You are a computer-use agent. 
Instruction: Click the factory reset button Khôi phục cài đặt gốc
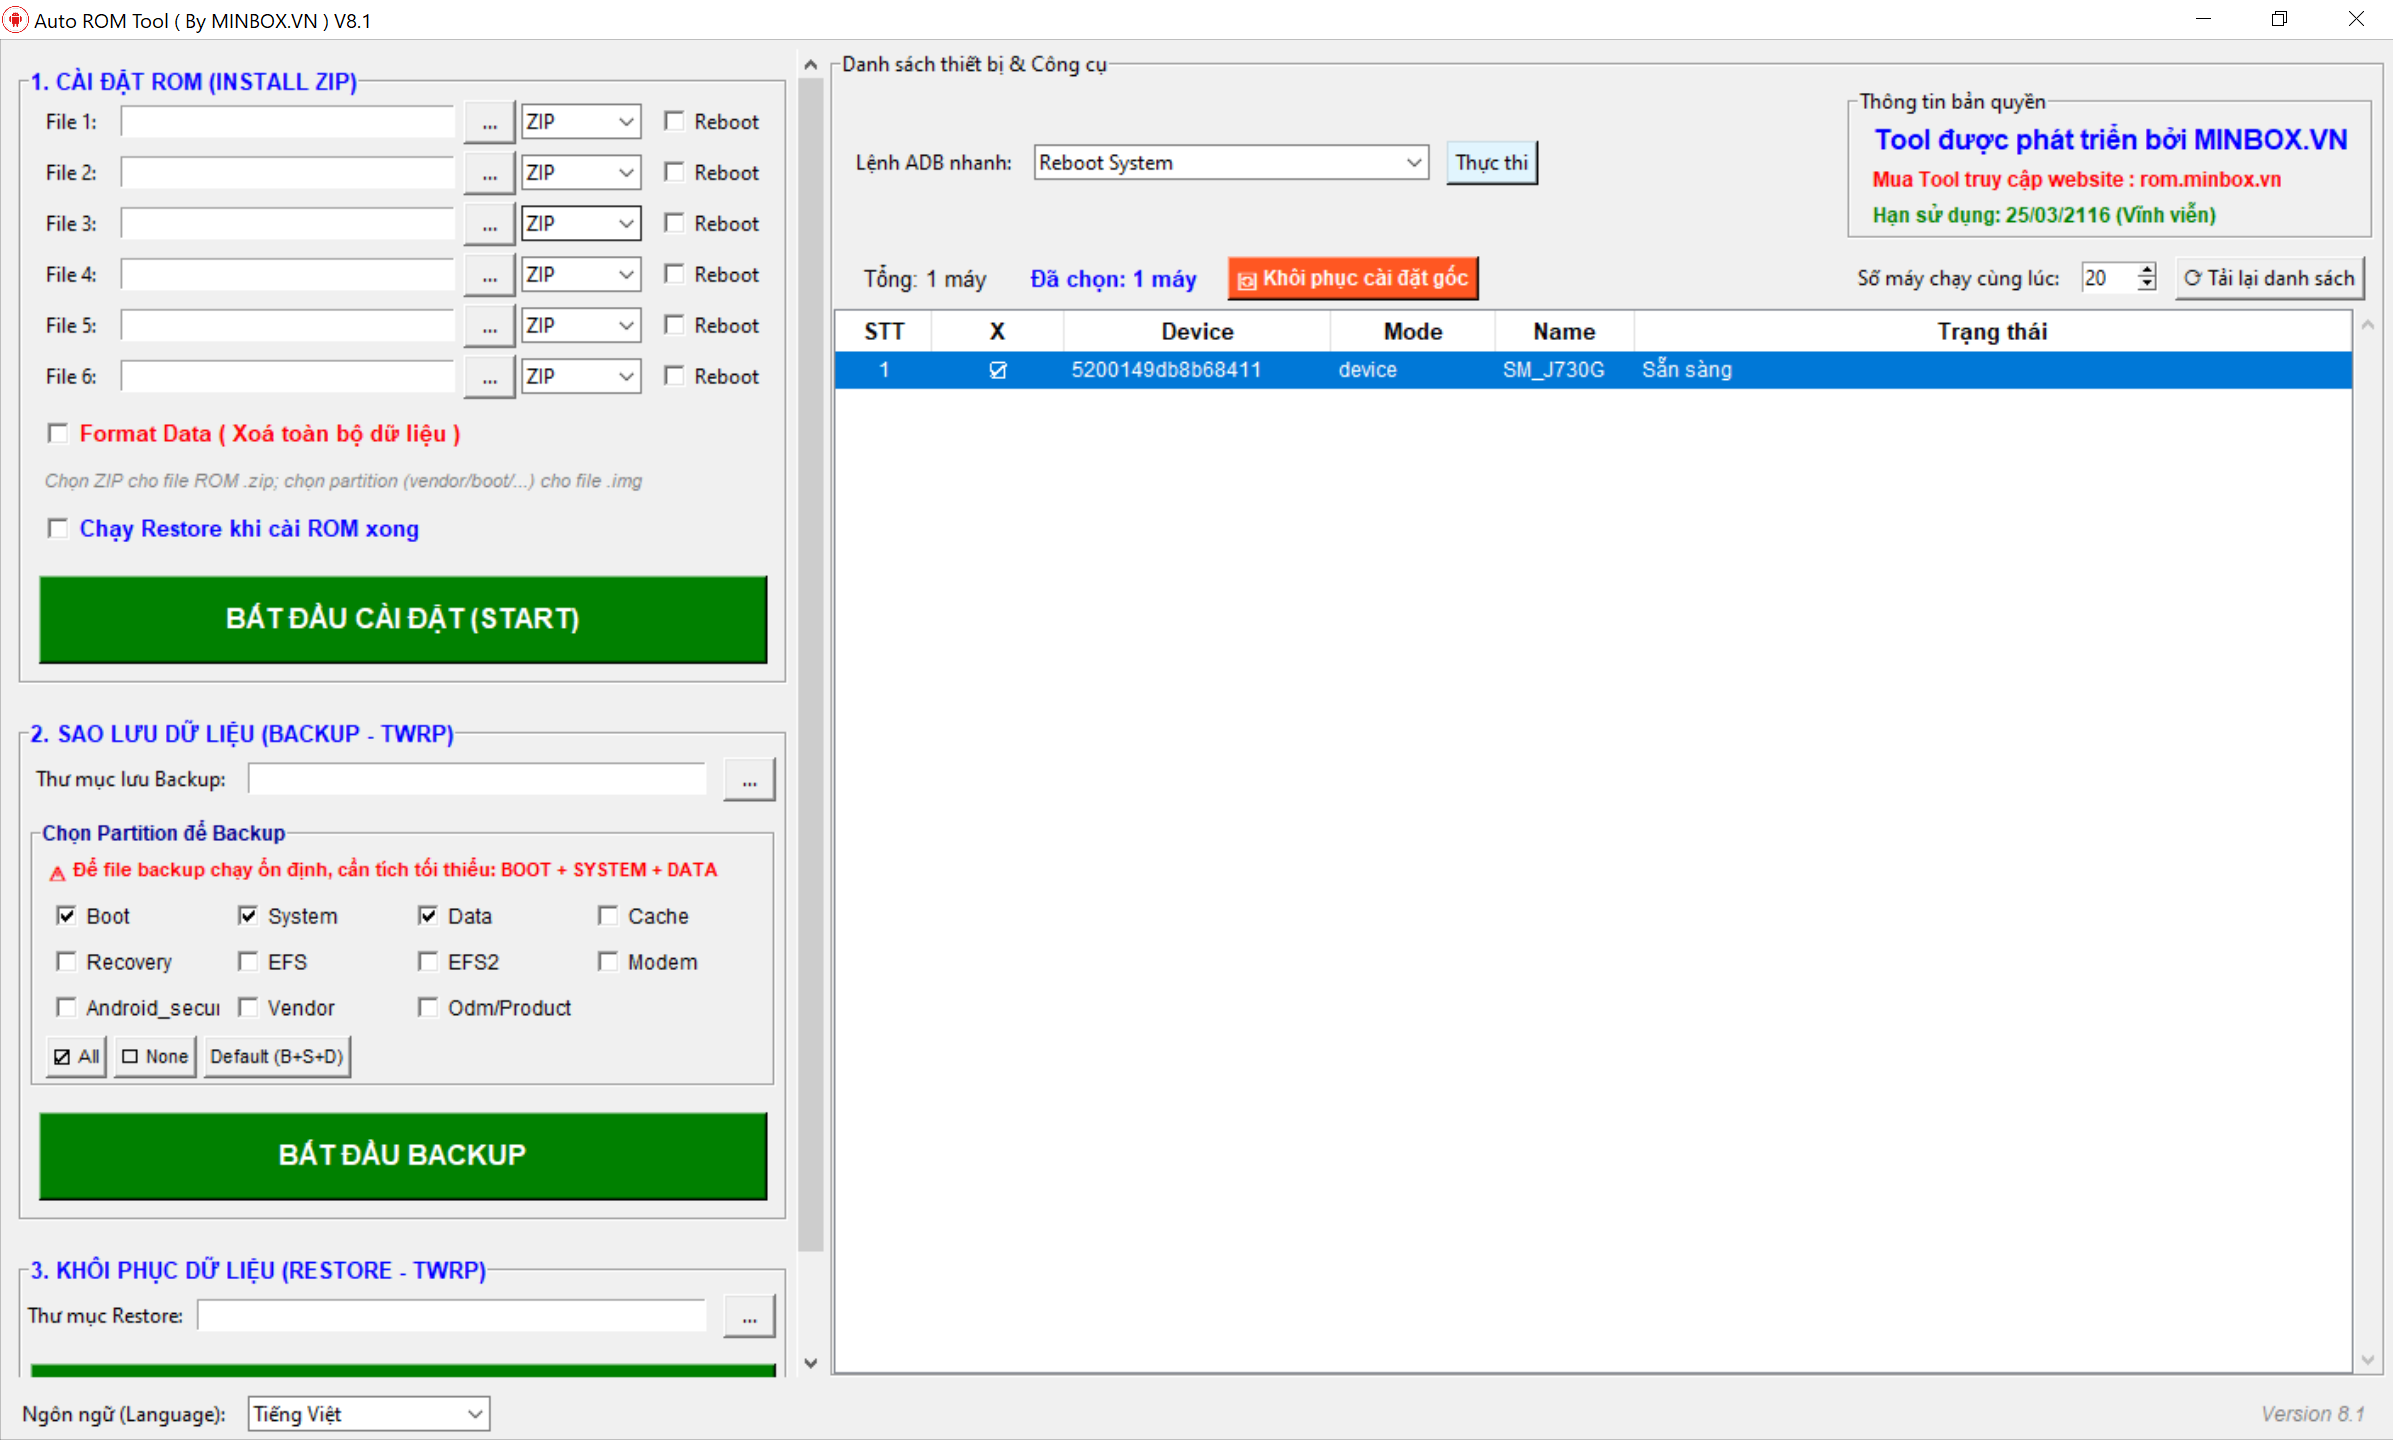(1353, 278)
